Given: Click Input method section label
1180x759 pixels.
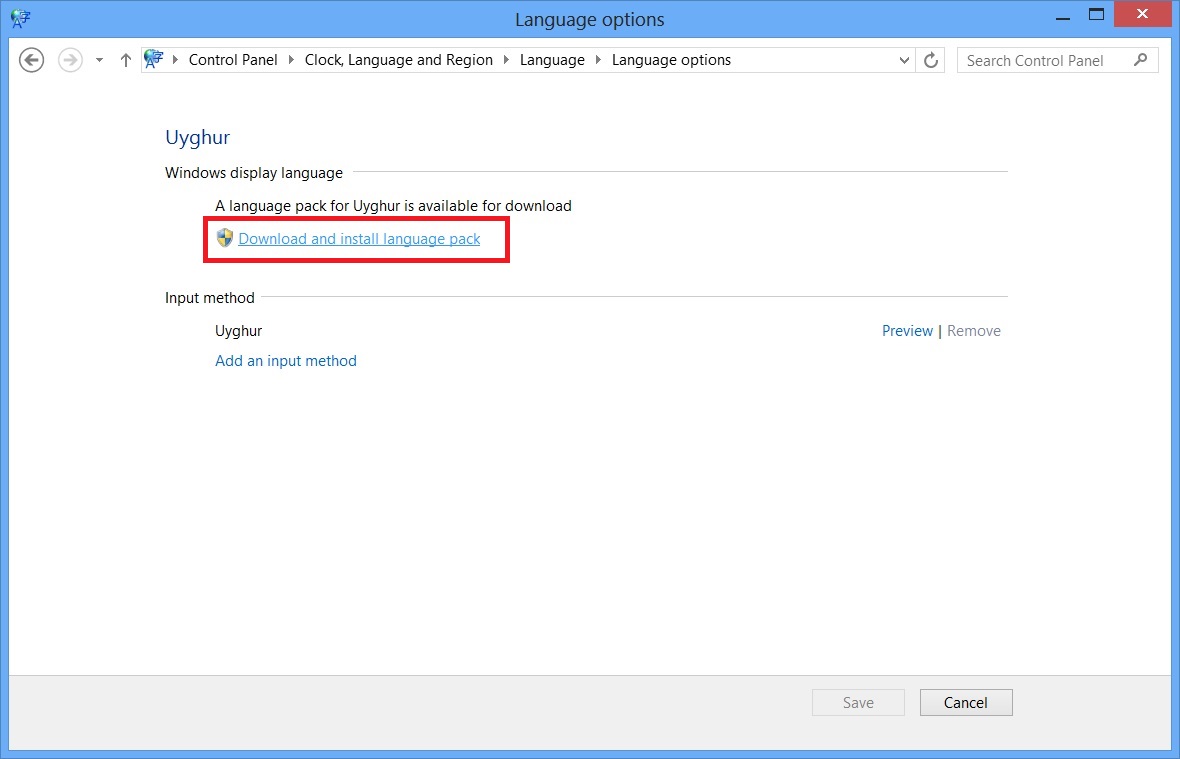Looking at the screenshot, I should [x=209, y=298].
